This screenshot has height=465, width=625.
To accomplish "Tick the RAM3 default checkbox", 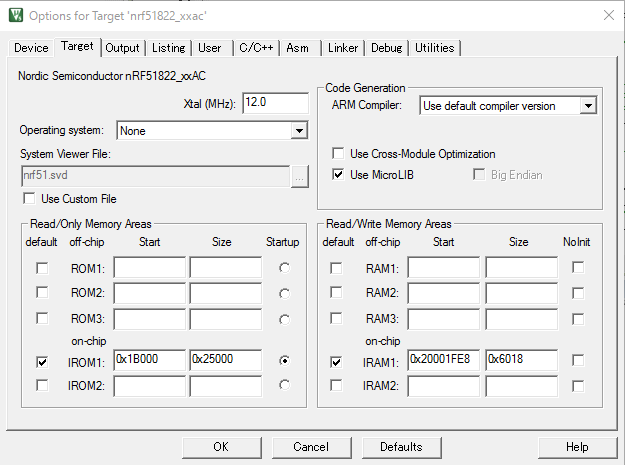I will (x=336, y=318).
